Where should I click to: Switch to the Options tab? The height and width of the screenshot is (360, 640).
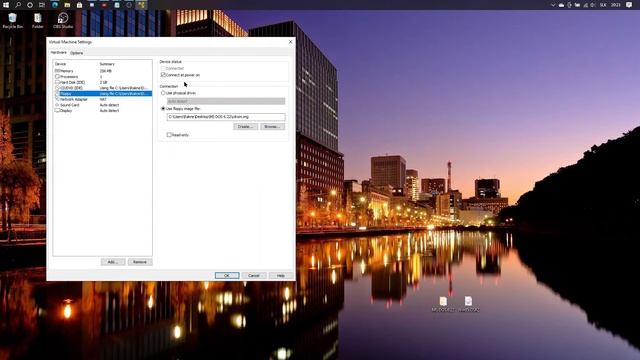click(x=76, y=53)
